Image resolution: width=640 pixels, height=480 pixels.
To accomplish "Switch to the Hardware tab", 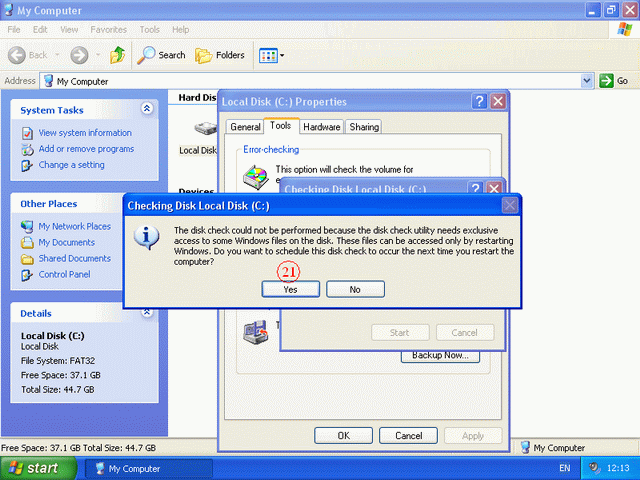I will (x=322, y=127).
